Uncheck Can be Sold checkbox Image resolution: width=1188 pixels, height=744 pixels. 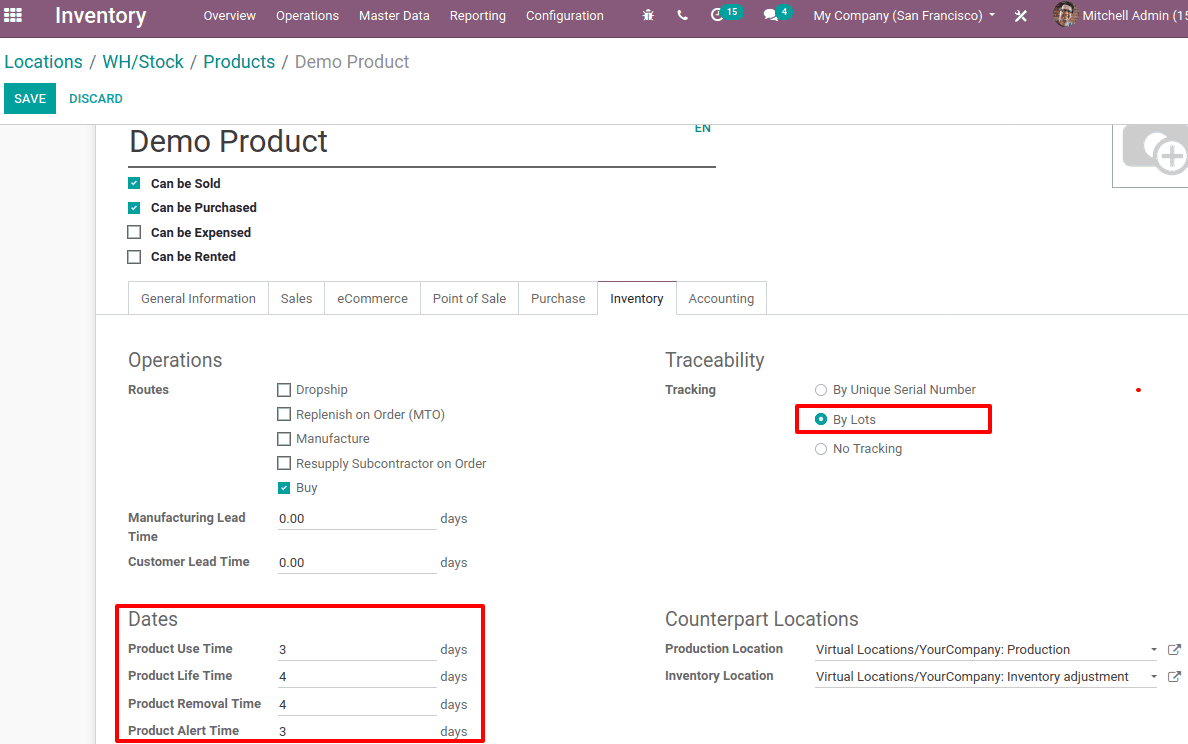(x=134, y=183)
